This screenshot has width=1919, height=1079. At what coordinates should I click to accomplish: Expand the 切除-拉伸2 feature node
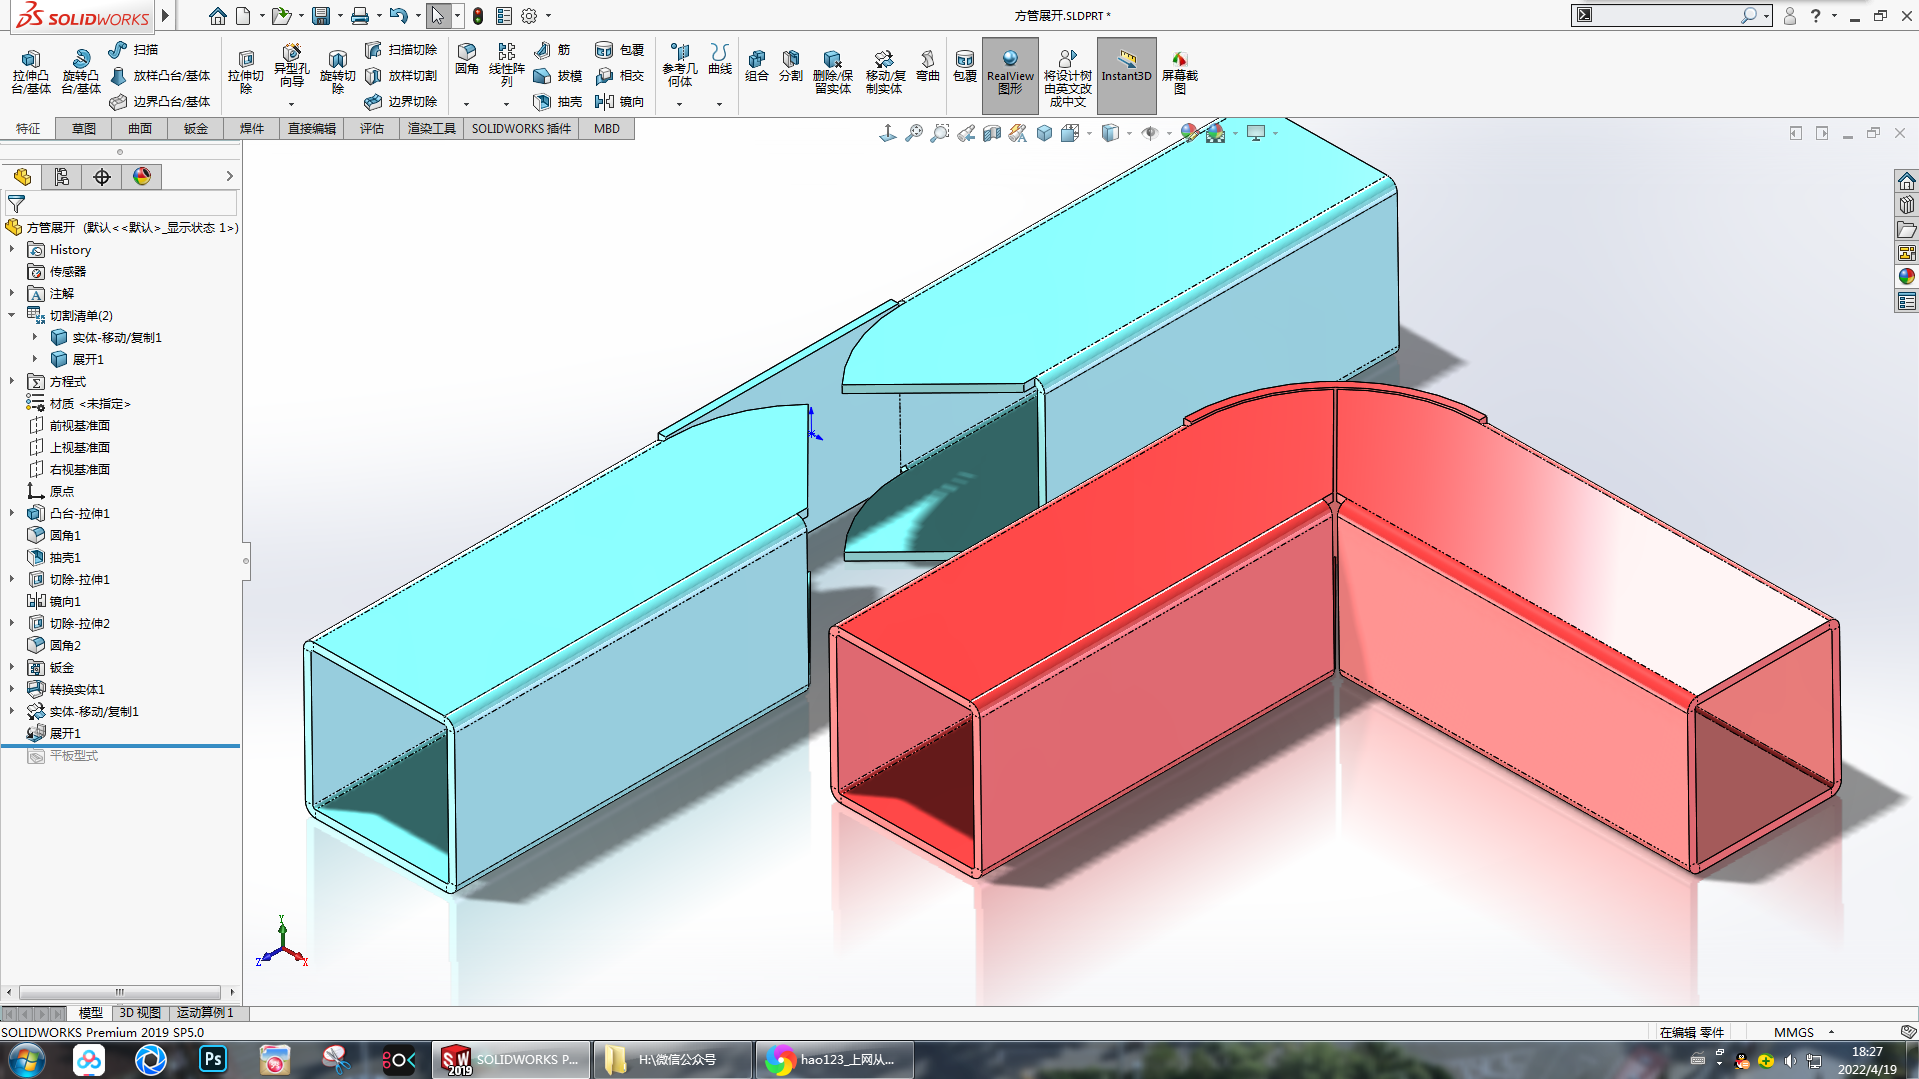12,624
